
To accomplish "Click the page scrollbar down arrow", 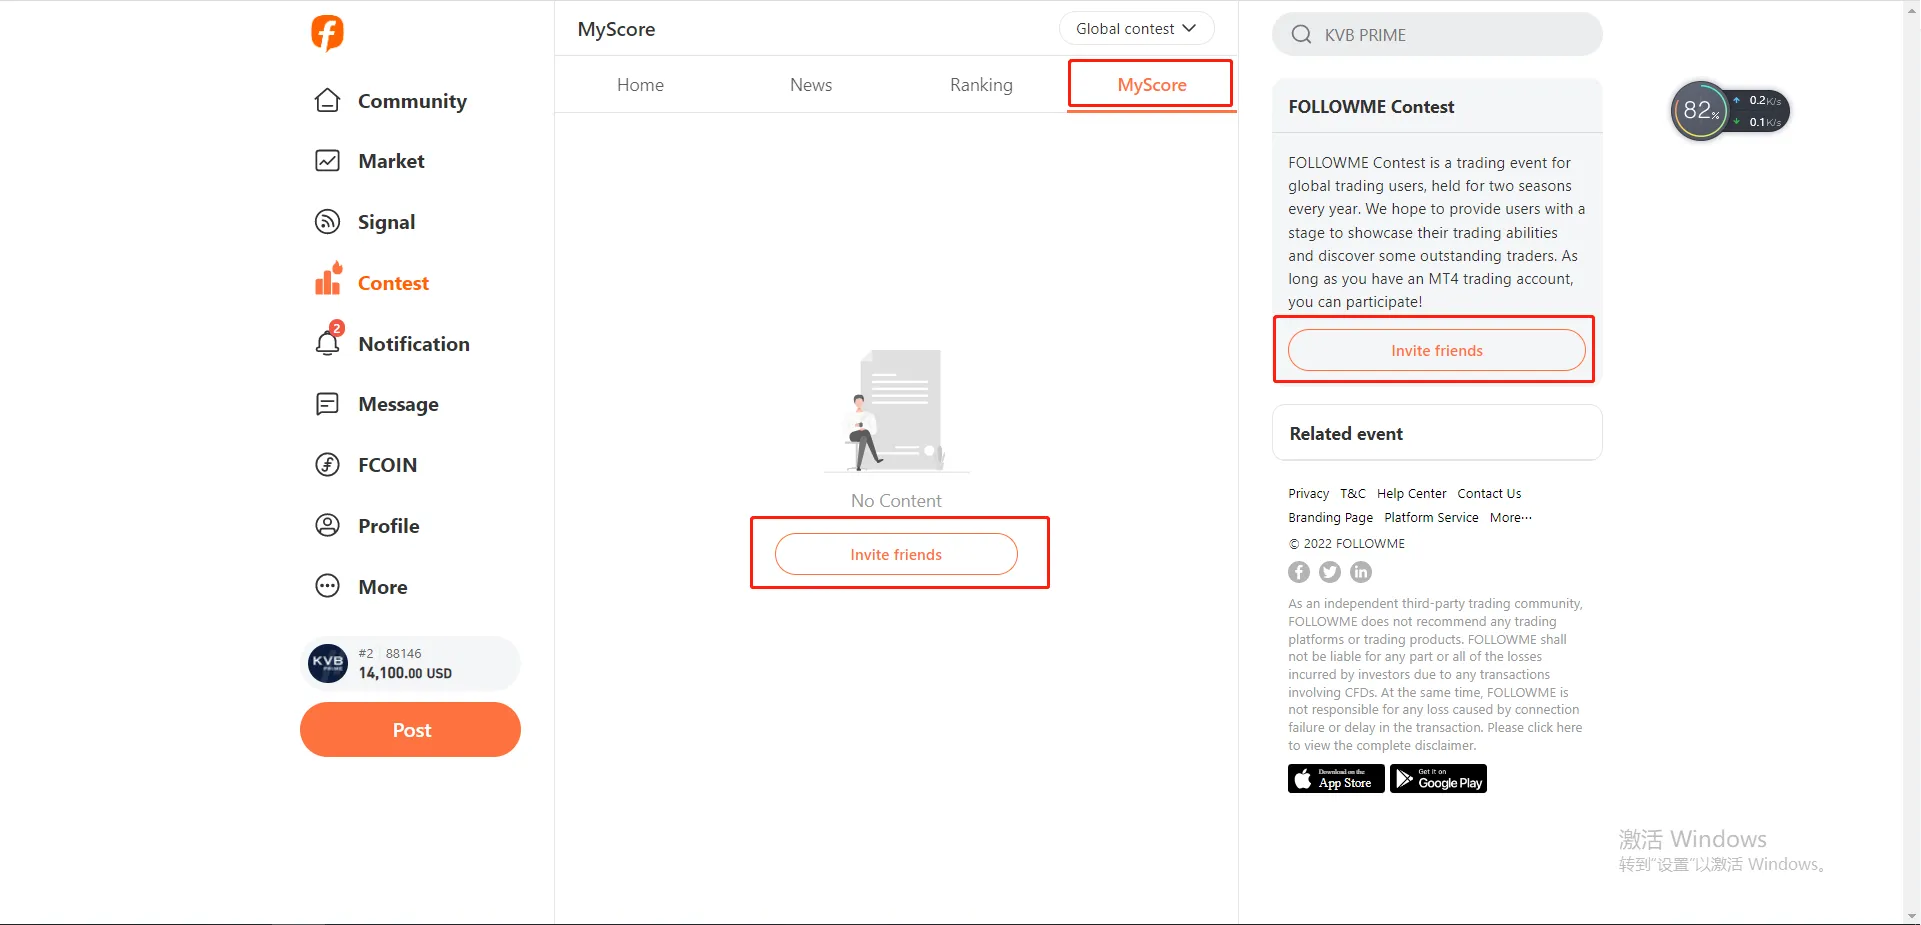I will (x=1912, y=916).
